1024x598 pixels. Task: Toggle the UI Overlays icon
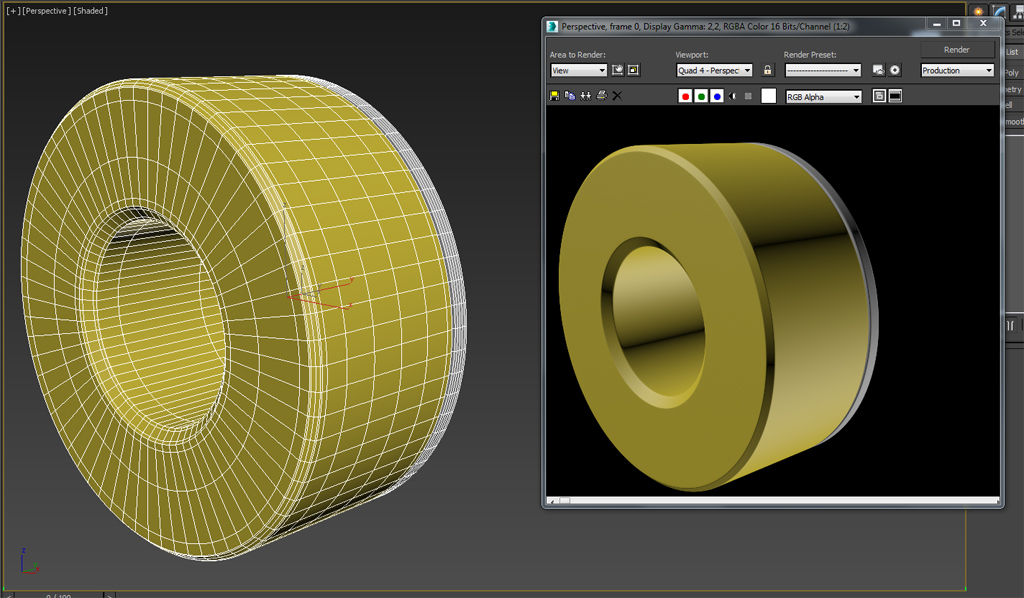pos(879,96)
